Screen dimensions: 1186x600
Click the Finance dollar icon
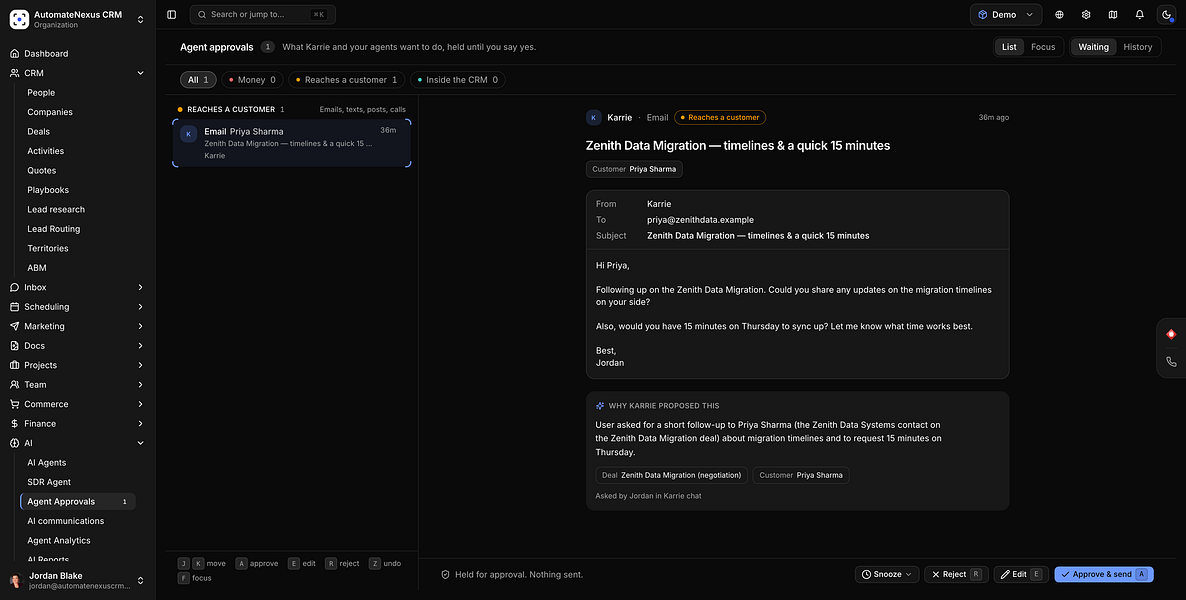point(14,424)
